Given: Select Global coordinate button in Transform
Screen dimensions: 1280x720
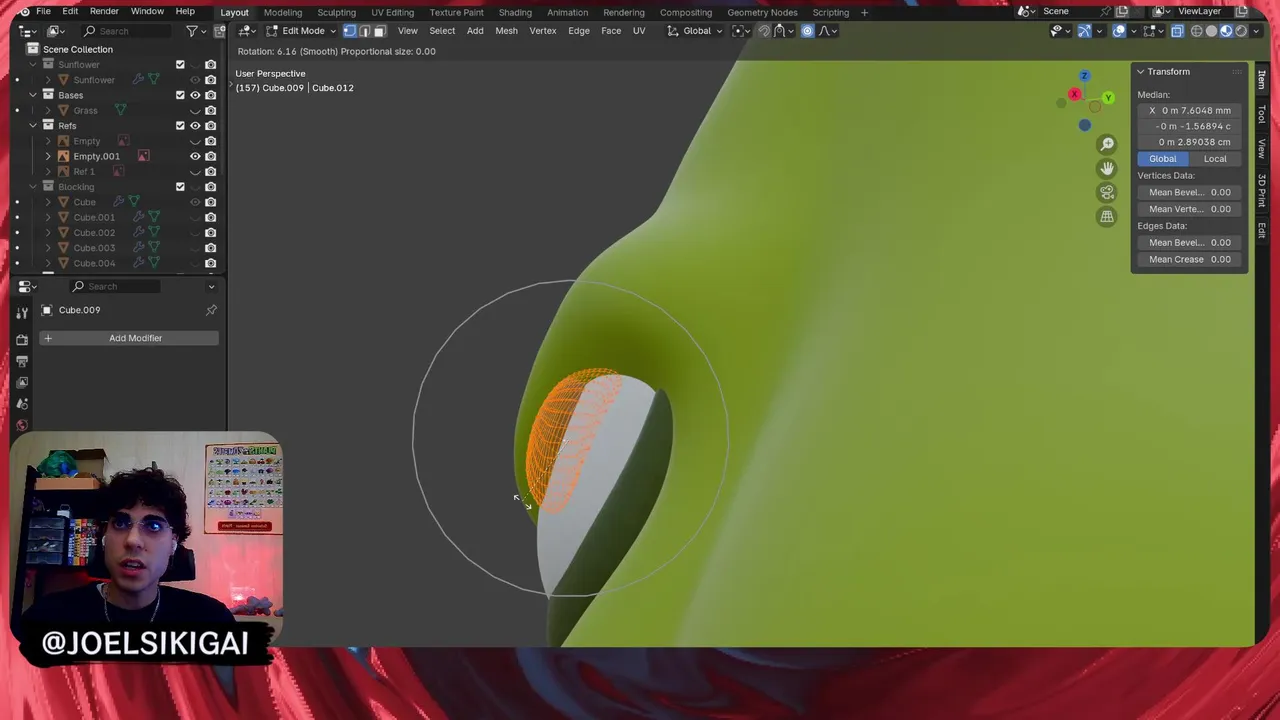Looking at the screenshot, I should [x=1162, y=159].
